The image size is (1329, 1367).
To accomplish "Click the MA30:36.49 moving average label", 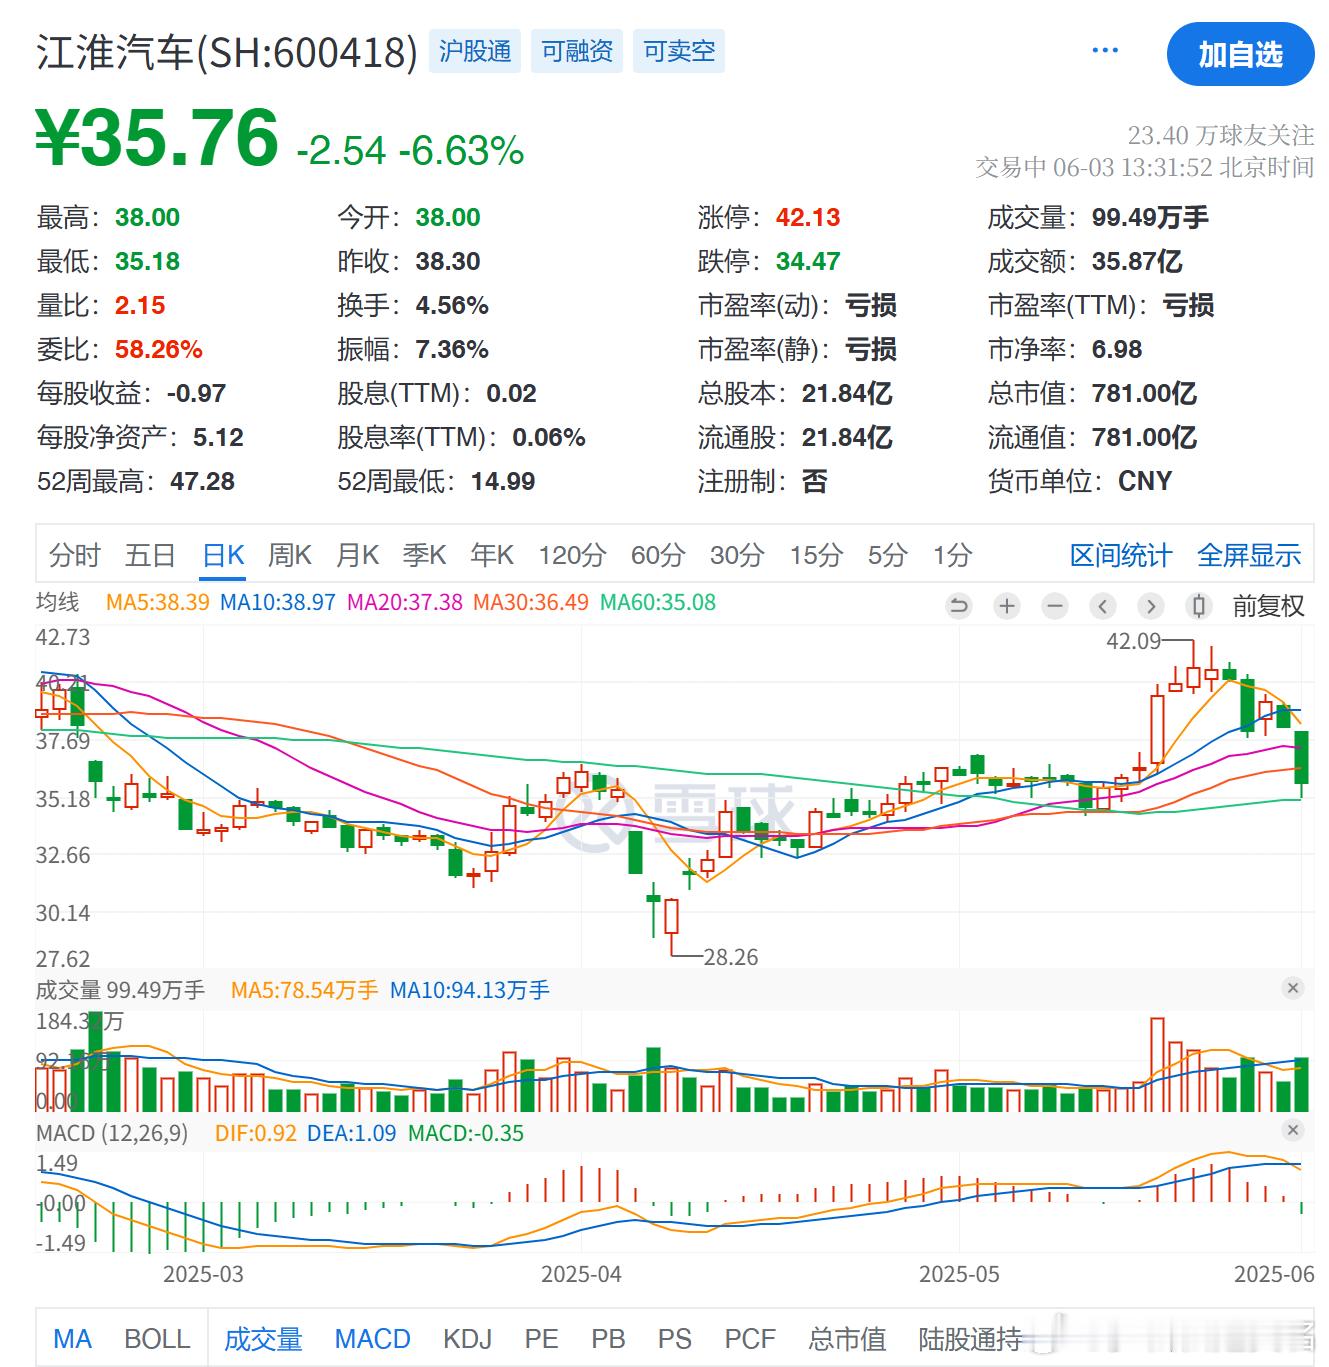I will [x=531, y=602].
